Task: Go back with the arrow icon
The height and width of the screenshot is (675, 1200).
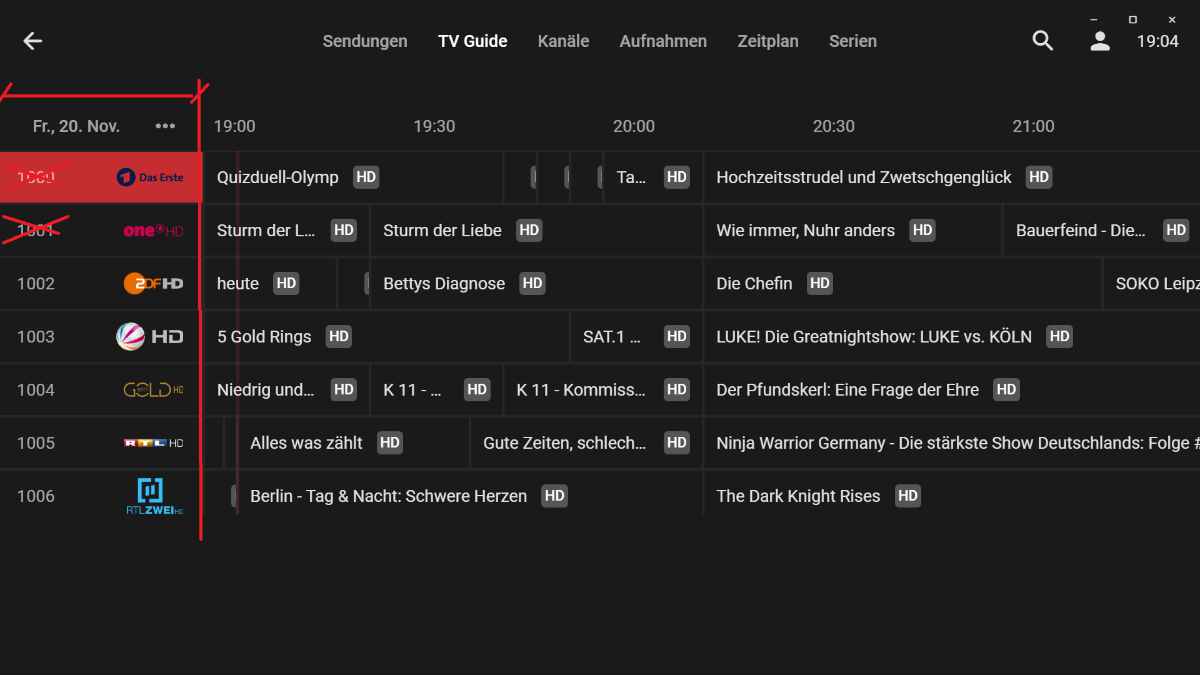Action: coord(33,41)
